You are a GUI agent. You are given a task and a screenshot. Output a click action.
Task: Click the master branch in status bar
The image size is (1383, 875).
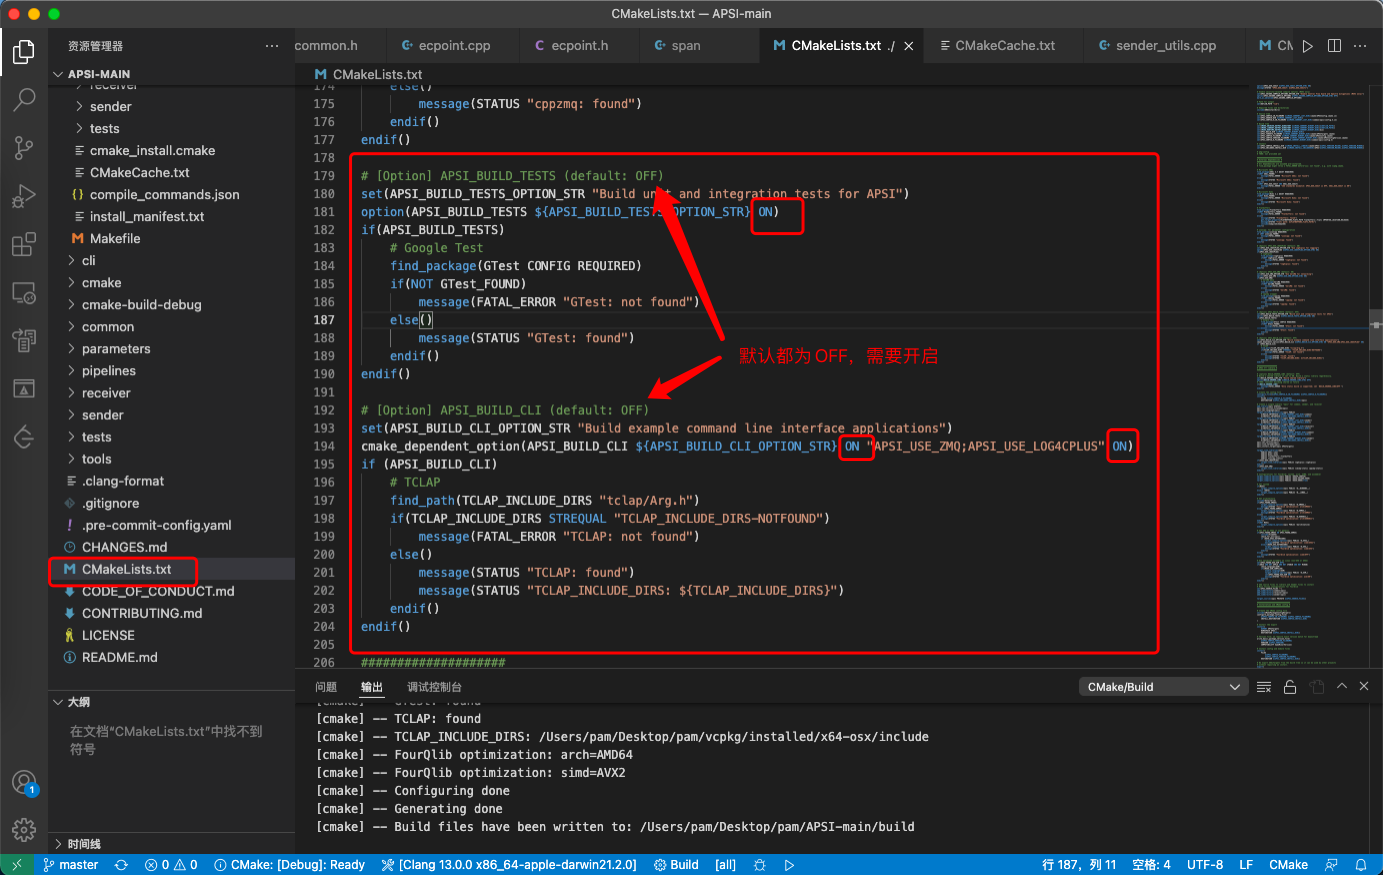[71, 865]
